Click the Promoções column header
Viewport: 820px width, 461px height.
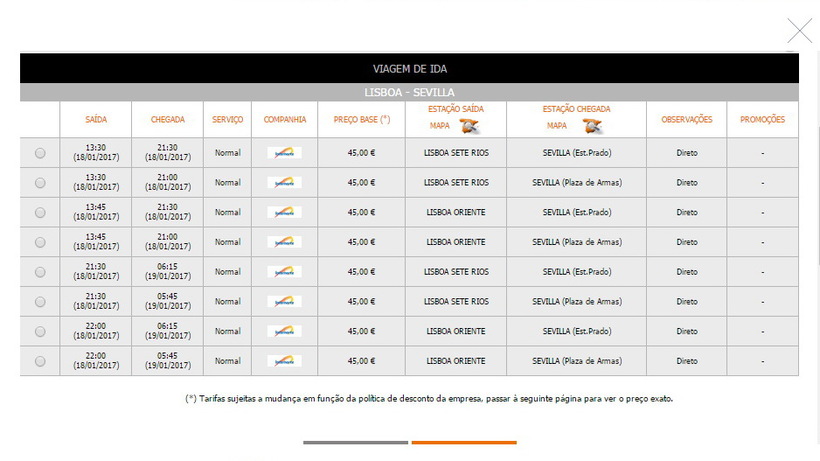coord(762,120)
